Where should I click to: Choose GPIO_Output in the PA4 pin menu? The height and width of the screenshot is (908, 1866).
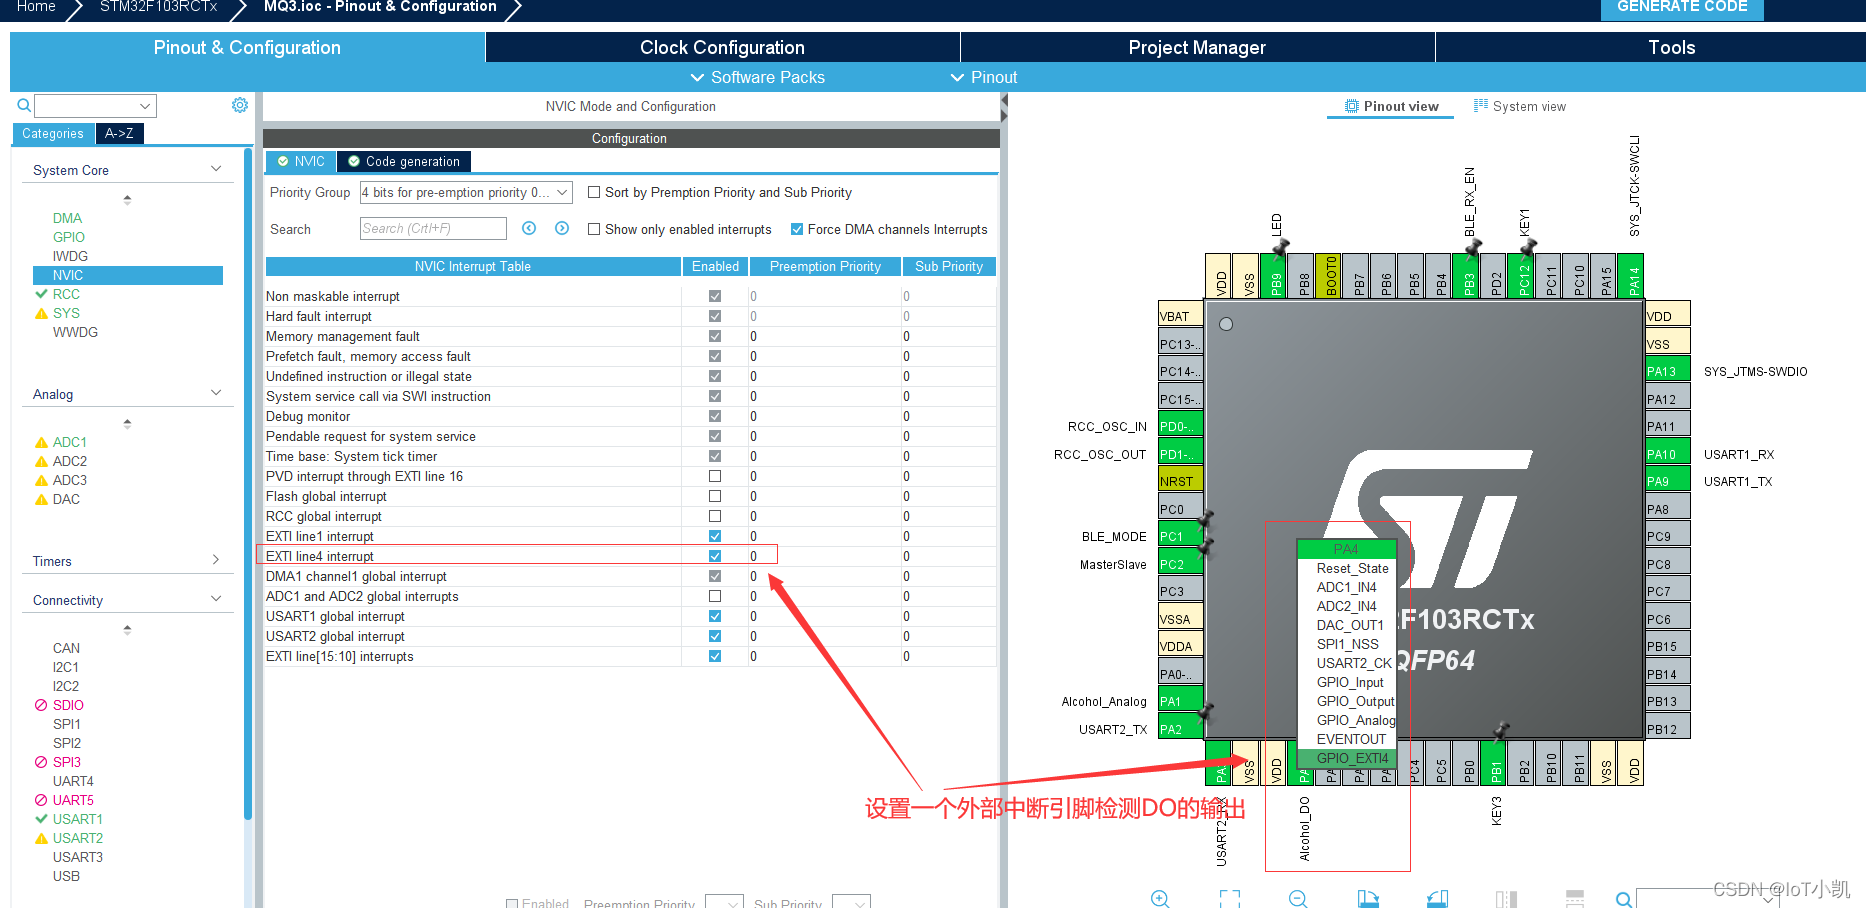pos(1354,701)
